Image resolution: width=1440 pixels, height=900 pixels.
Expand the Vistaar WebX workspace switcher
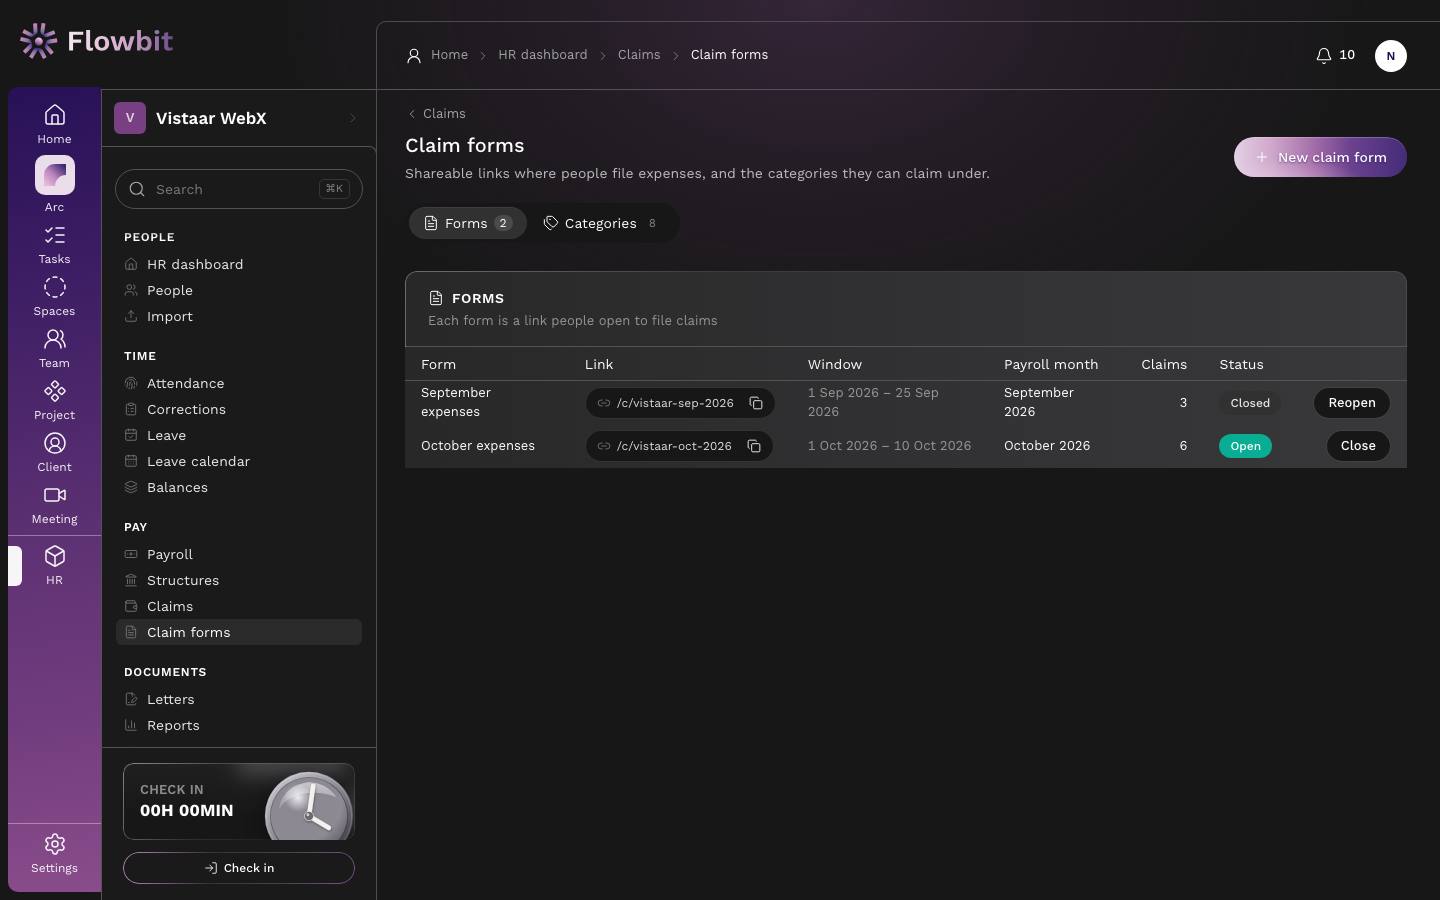pyautogui.click(x=238, y=118)
